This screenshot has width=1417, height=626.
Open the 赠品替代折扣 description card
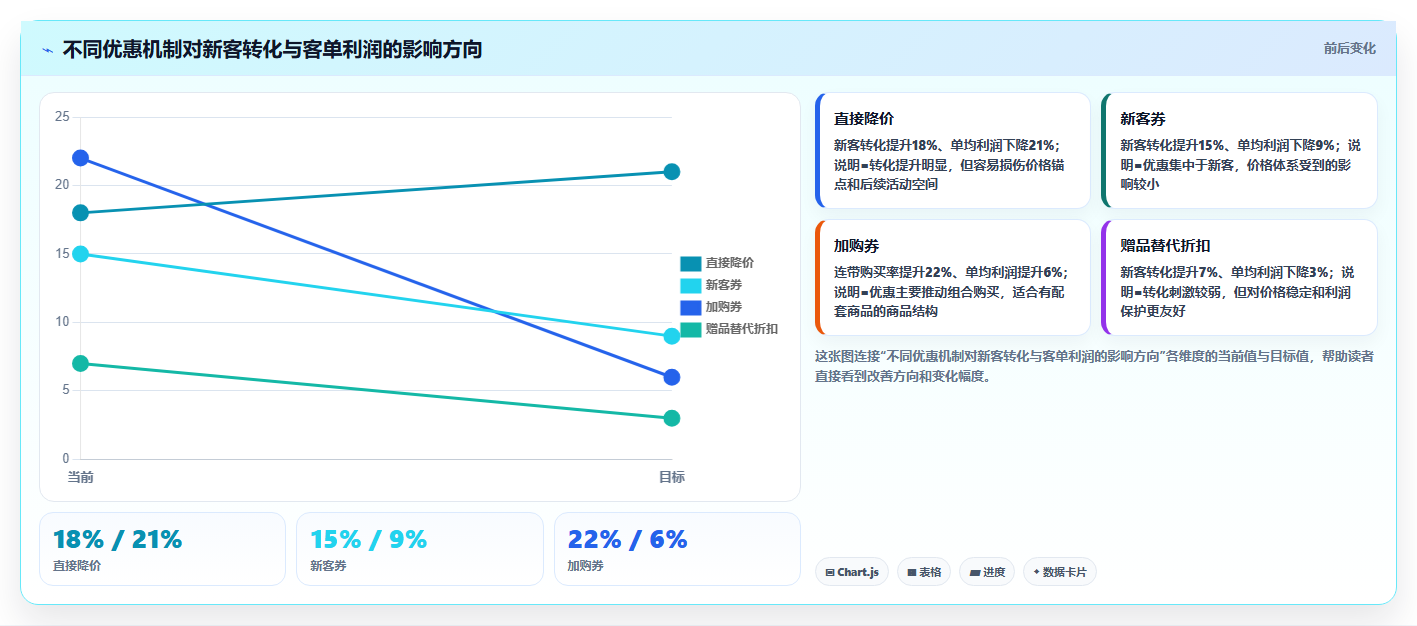(1239, 277)
